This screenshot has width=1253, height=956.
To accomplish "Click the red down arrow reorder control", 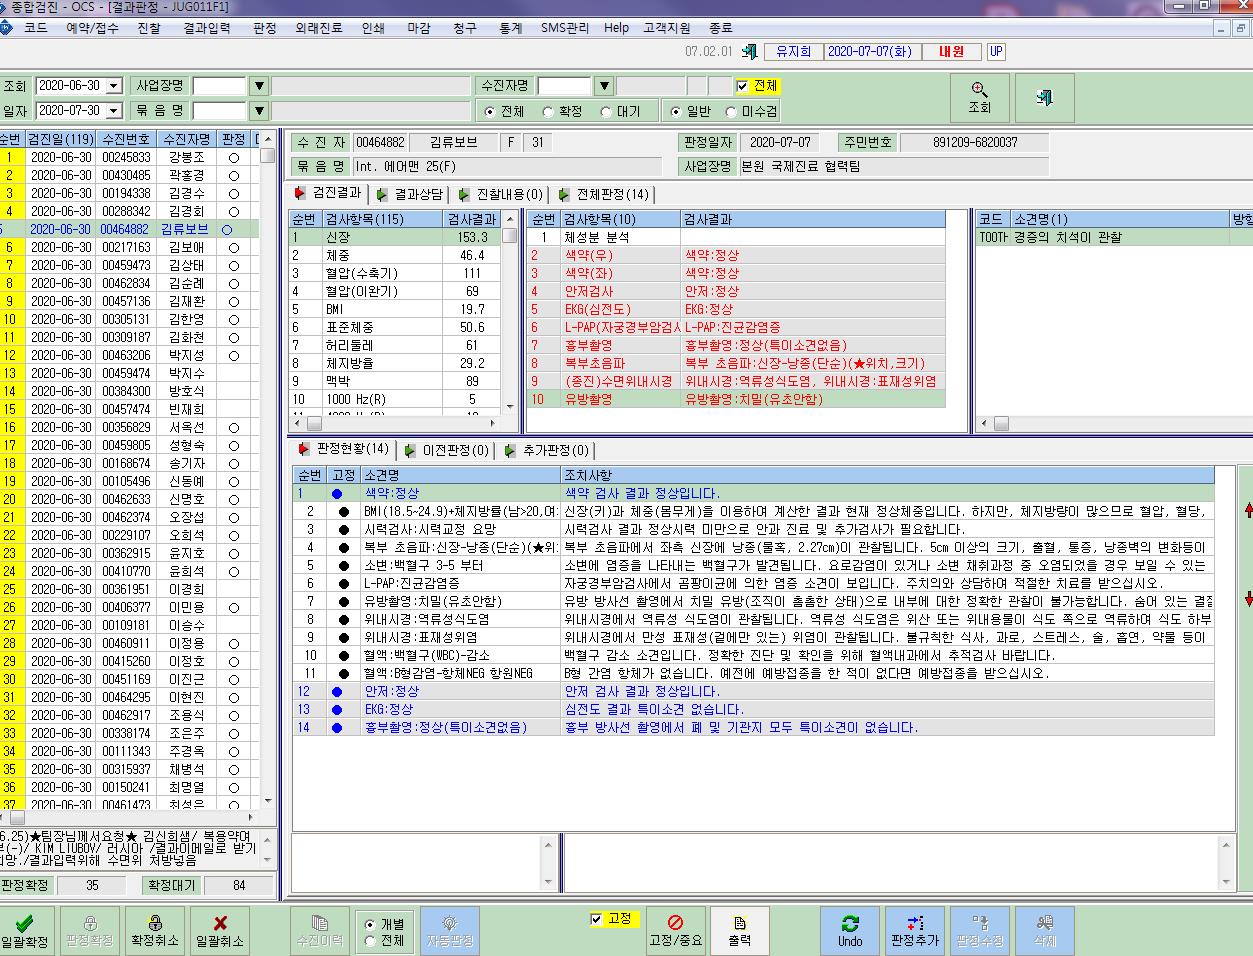I will 1247,599.
